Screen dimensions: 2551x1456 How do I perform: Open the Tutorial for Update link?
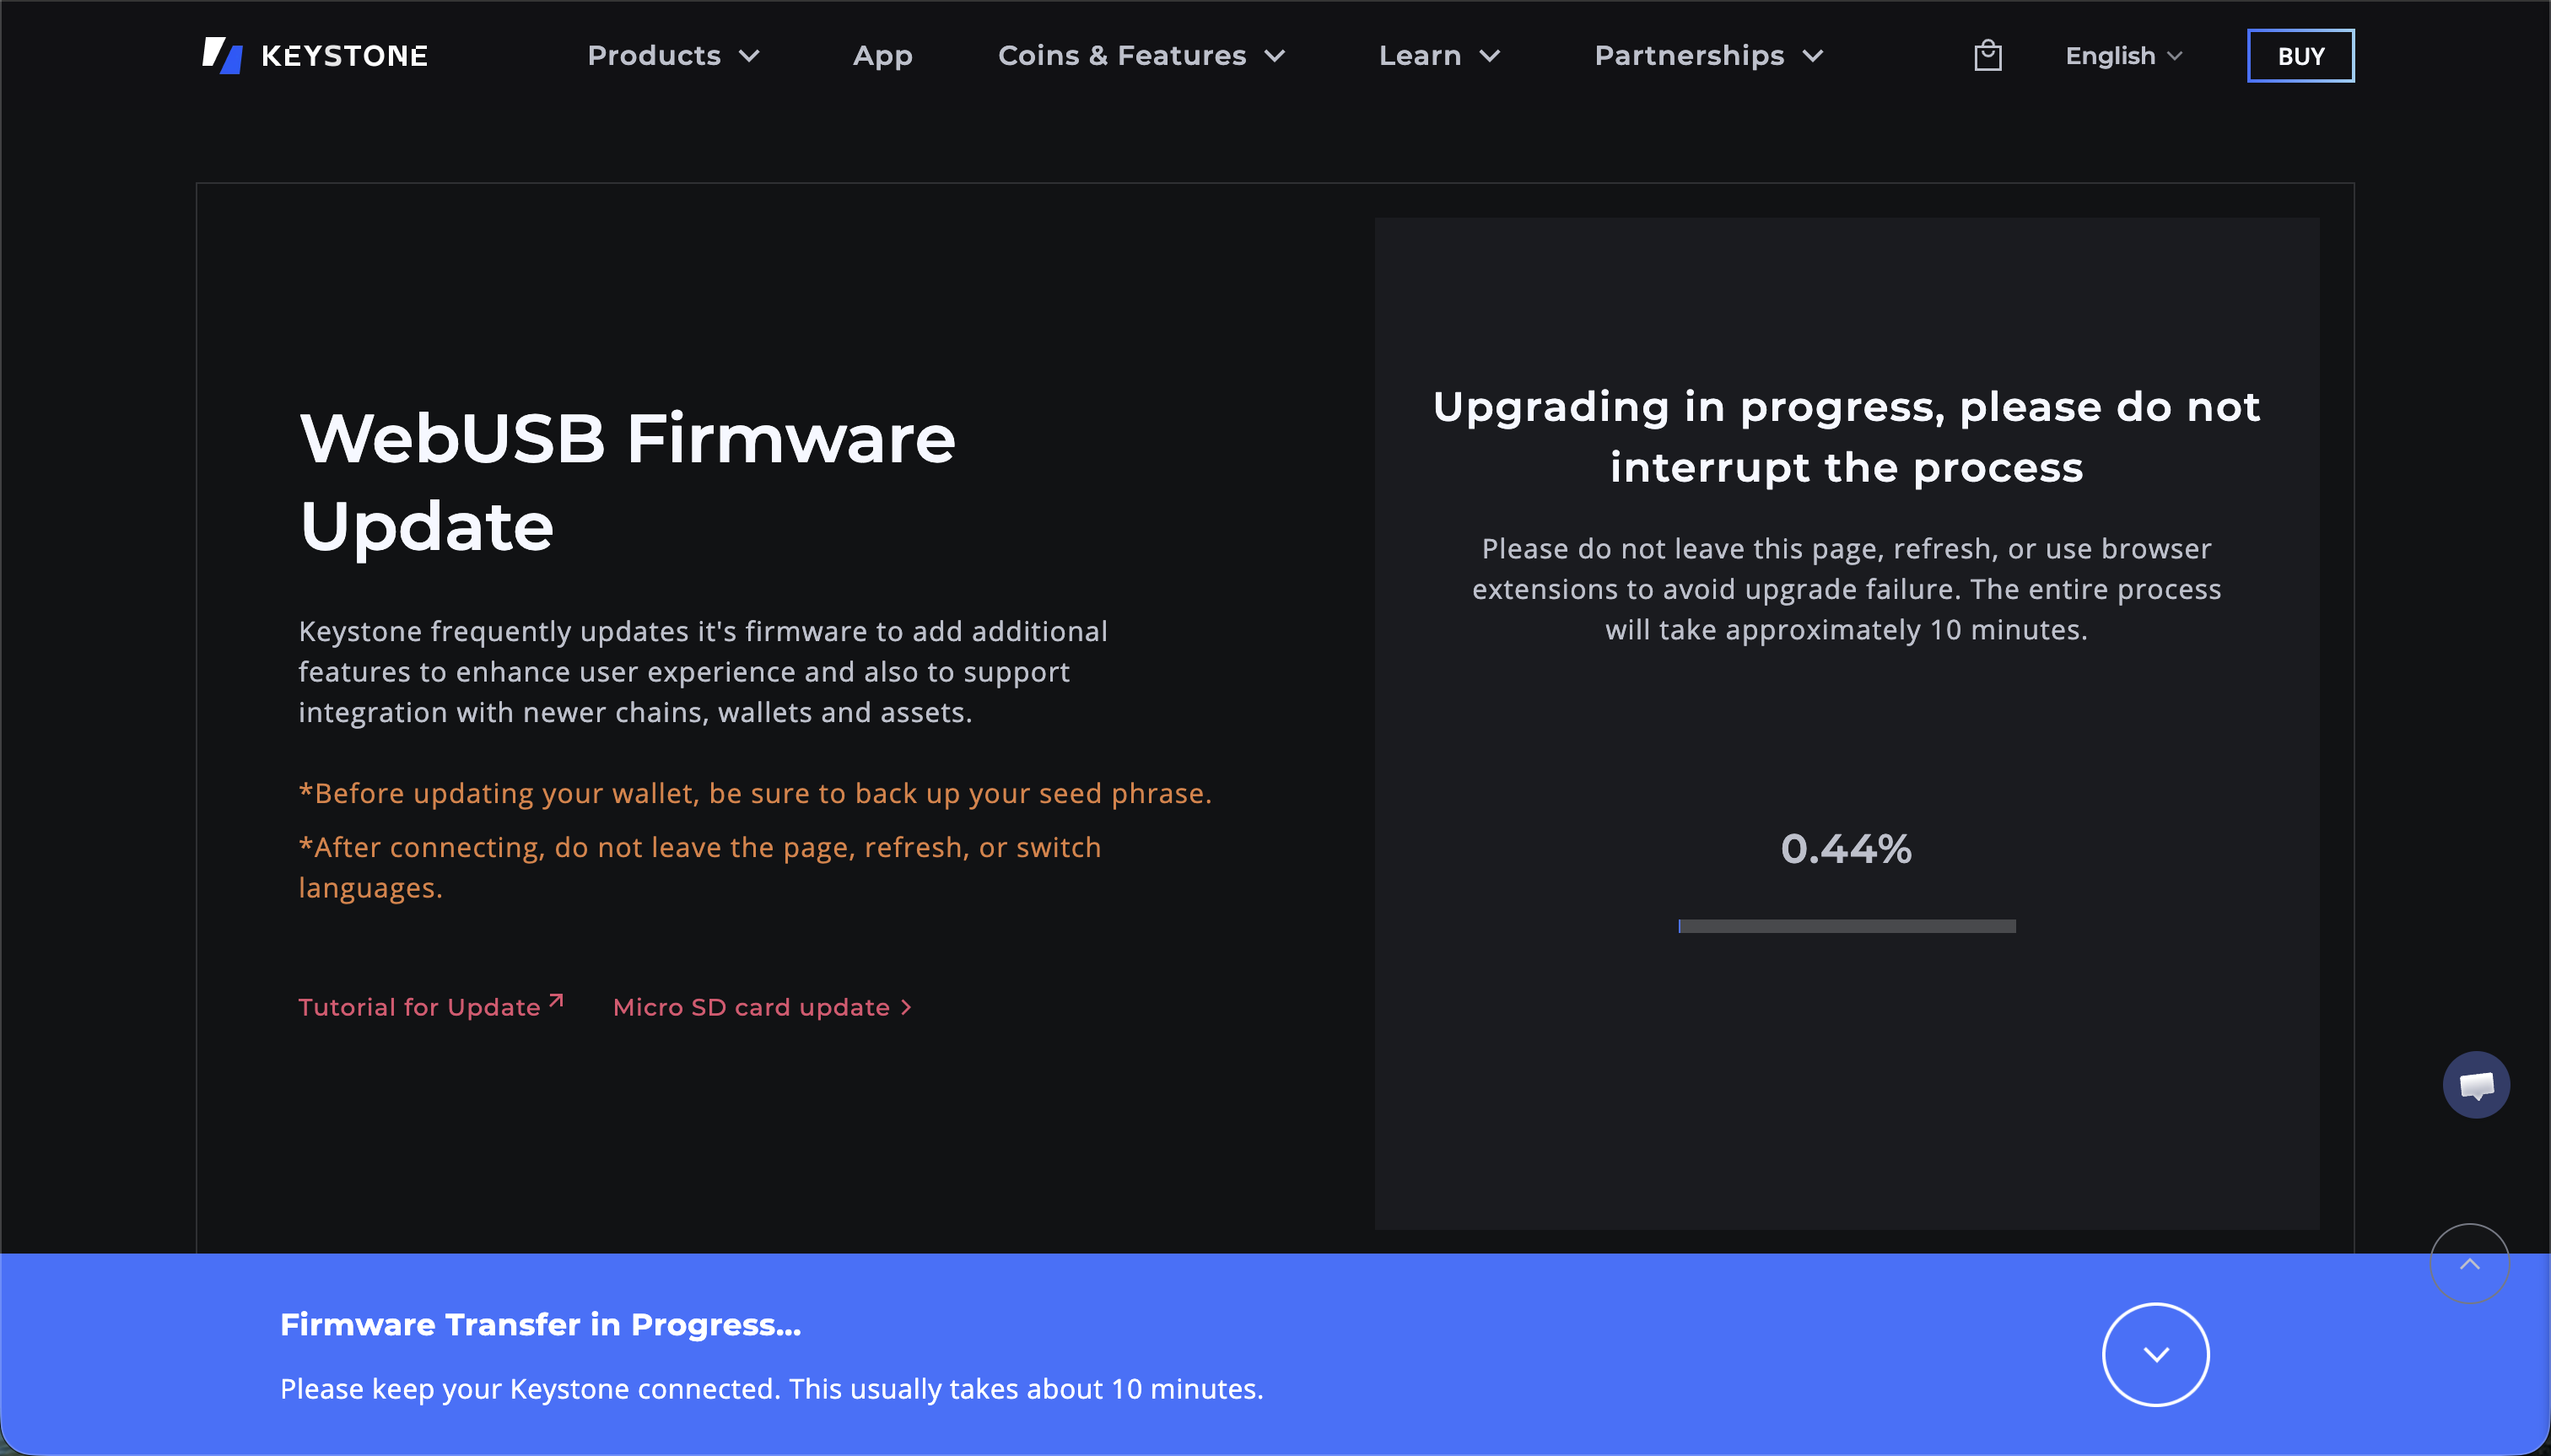[x=431, y=1006]
